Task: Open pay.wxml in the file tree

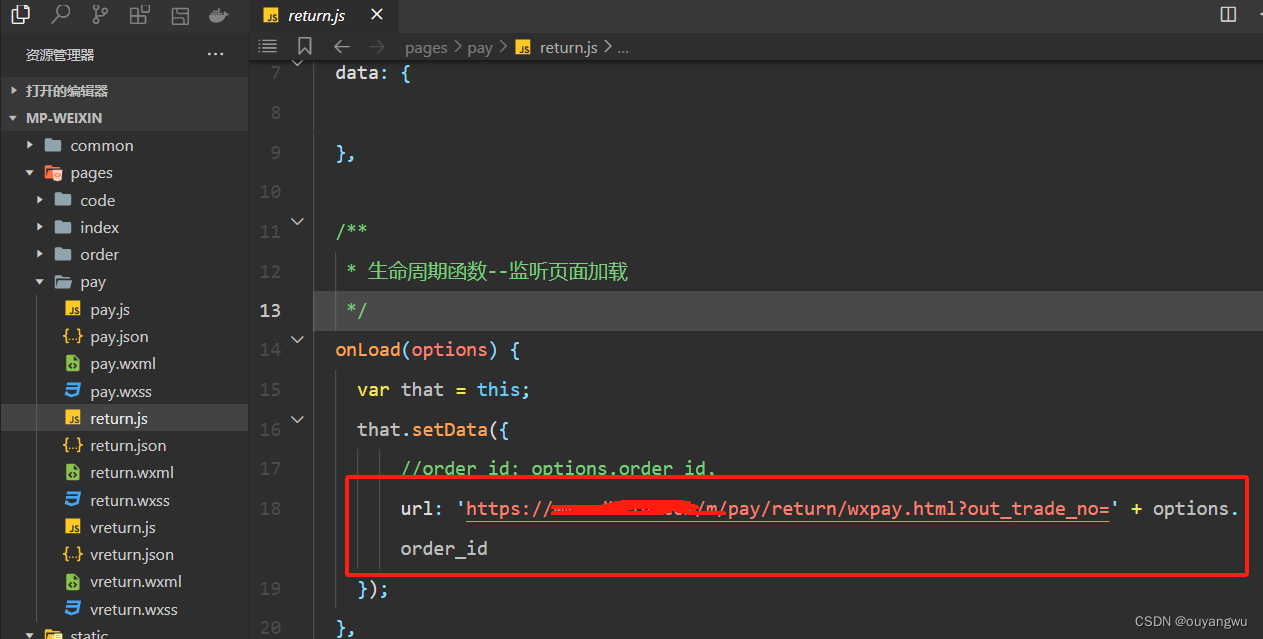Action: click(122, 364)
